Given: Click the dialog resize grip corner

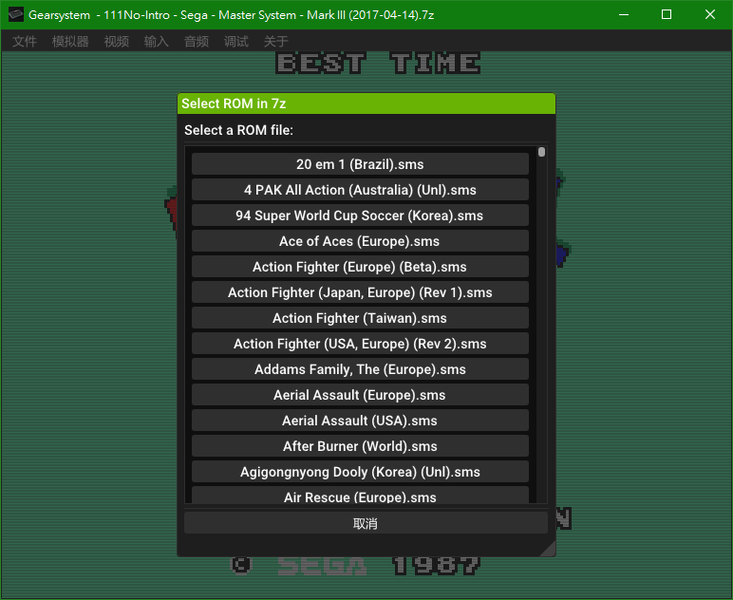Looking at the screenshot, I should [549, 550].
